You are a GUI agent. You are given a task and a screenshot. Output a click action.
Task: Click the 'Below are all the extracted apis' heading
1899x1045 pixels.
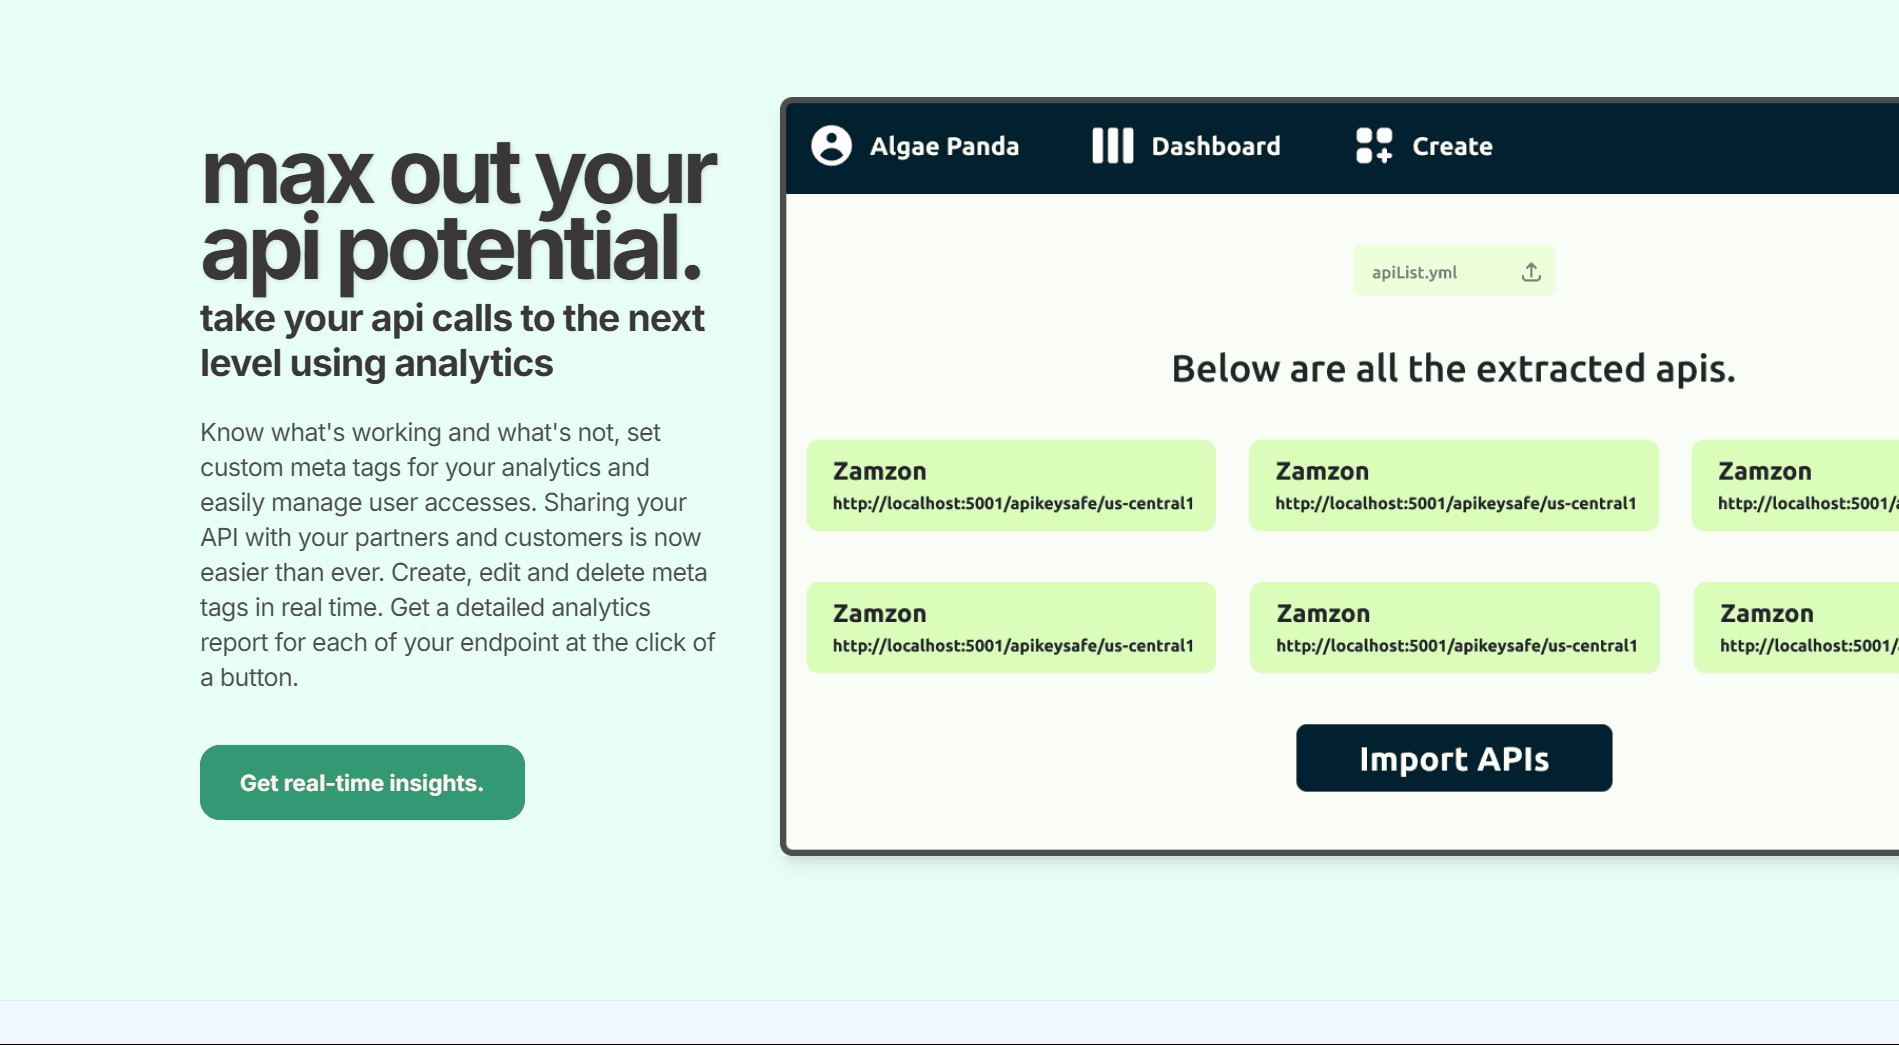(x=1453, y=369)
